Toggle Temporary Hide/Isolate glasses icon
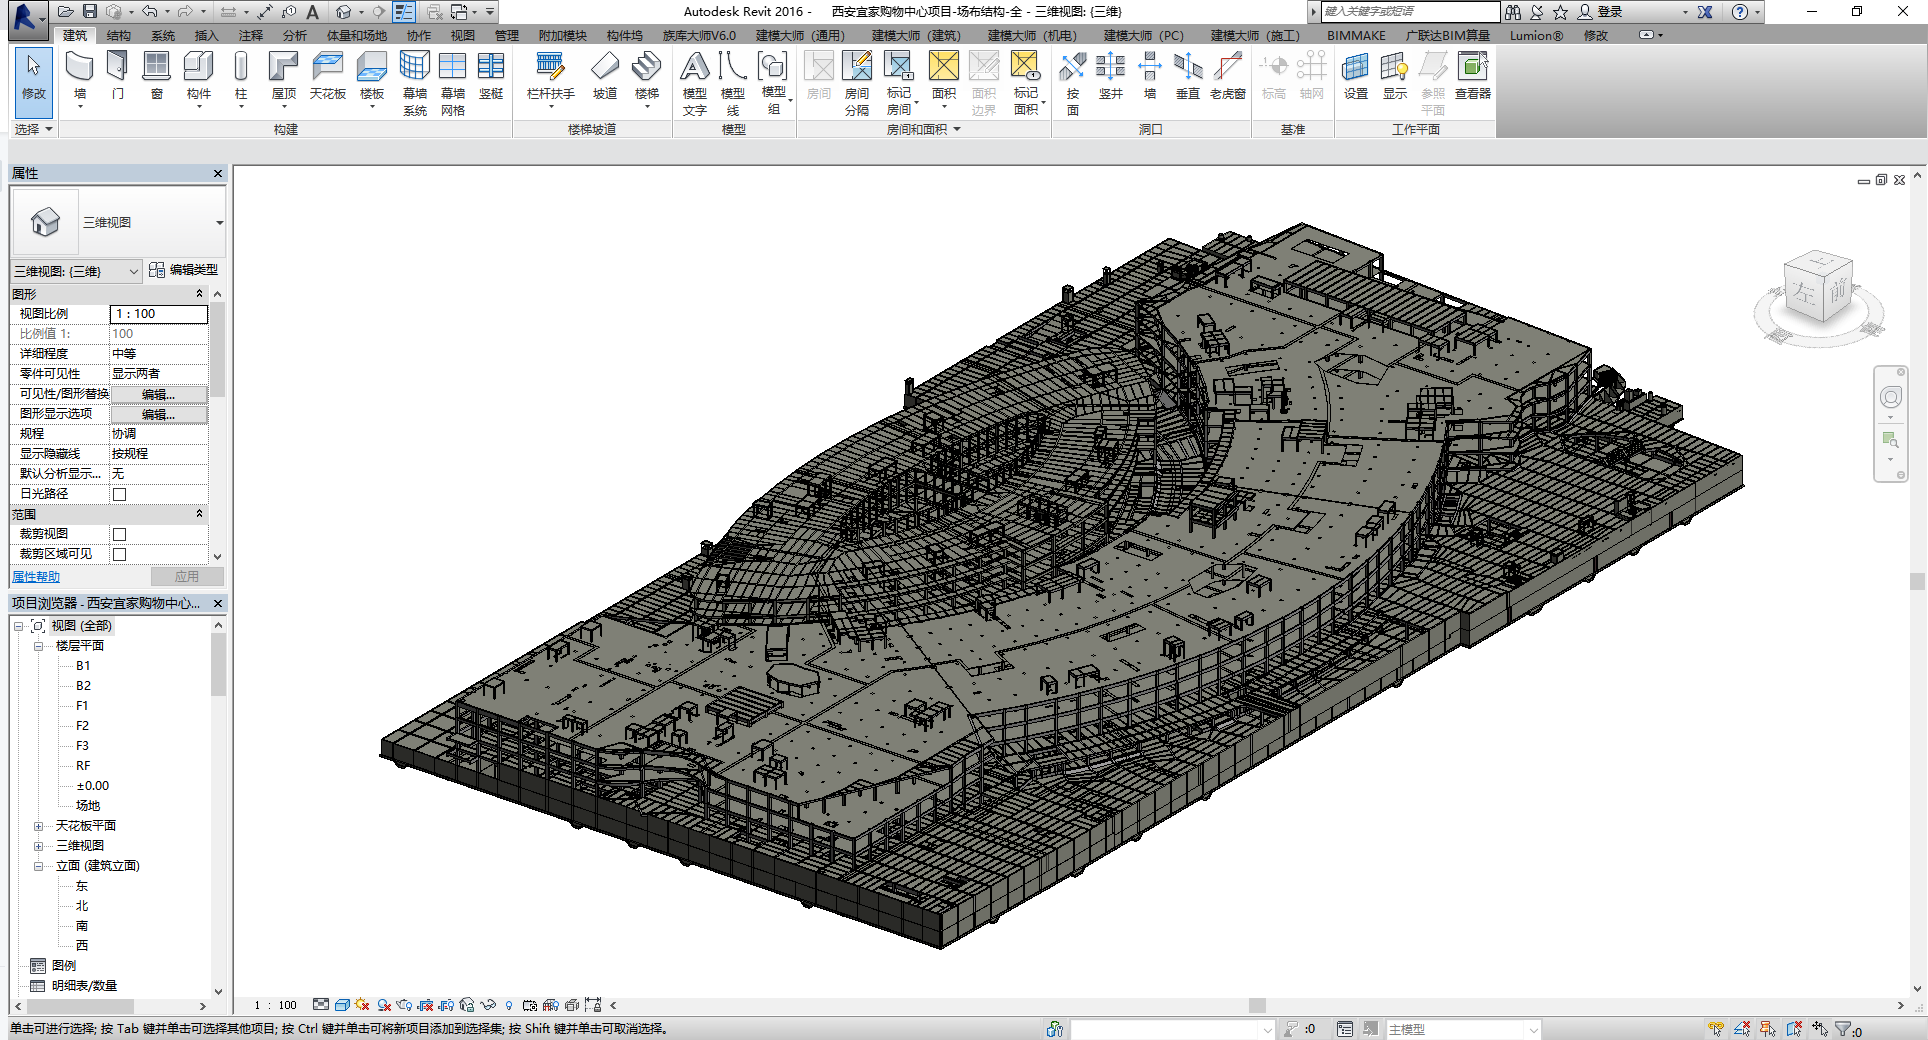This screenshot has width=1928, height=1040. tap(488, 1005)
